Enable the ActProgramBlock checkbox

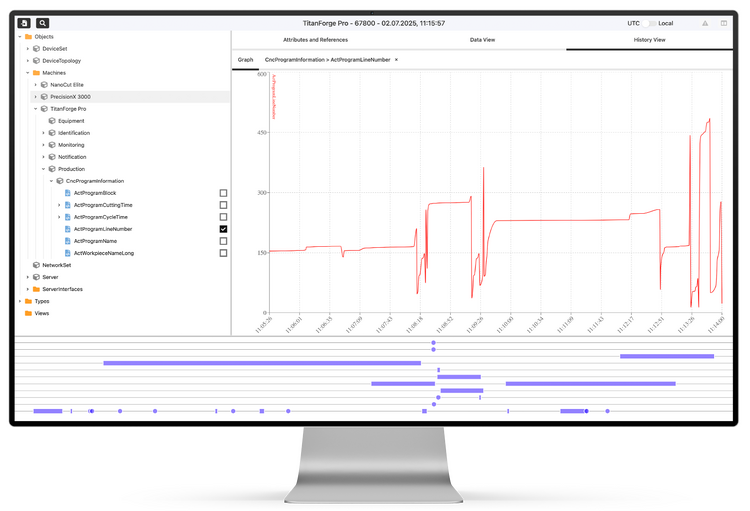coord(223,193)
